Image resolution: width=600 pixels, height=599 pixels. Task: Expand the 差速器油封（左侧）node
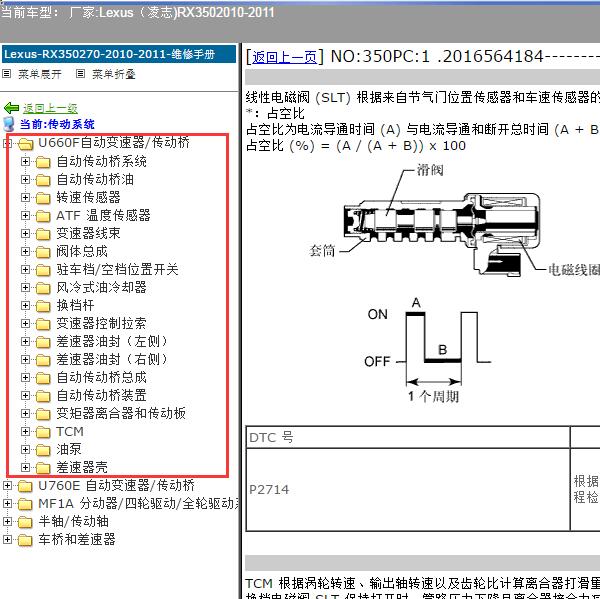(25, 341)
